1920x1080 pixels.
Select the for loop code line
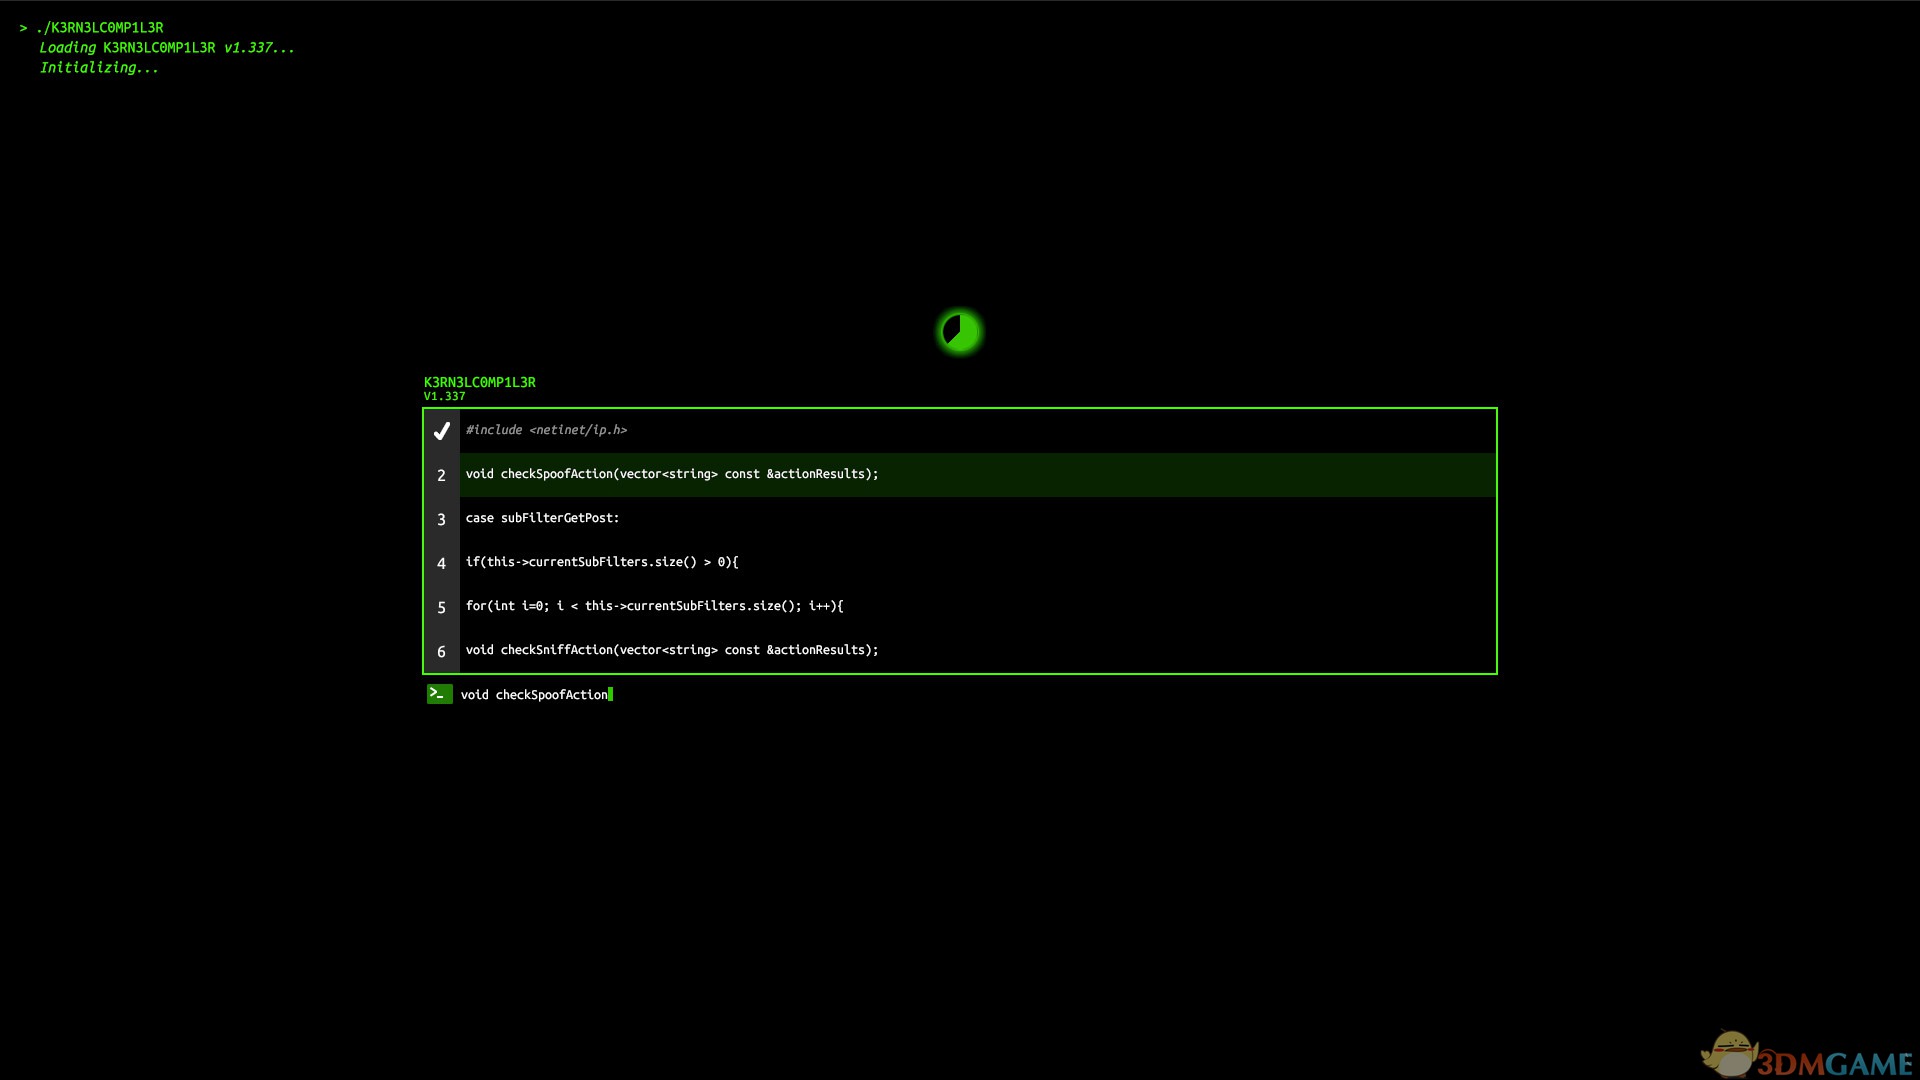[654, 606]
